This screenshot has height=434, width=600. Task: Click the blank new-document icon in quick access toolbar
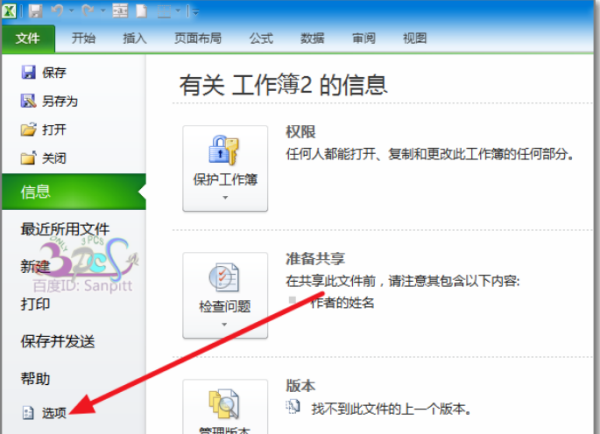142,11
